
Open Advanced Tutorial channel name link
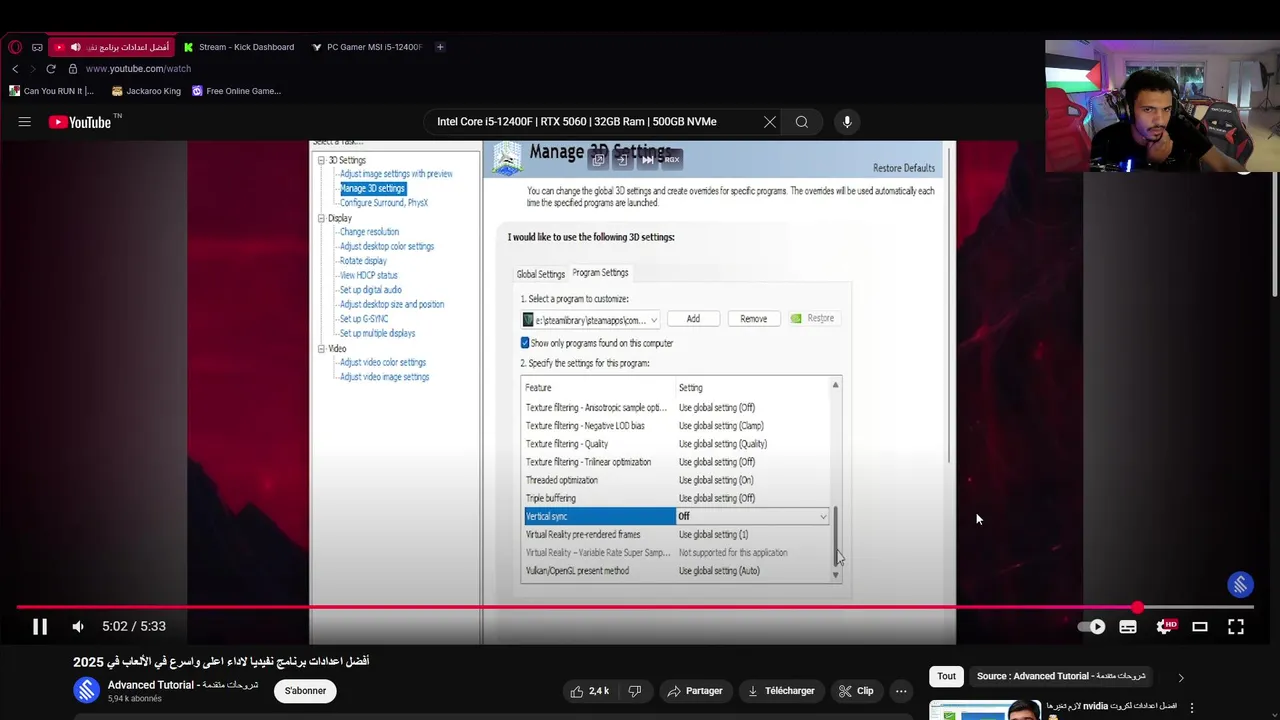183,685
